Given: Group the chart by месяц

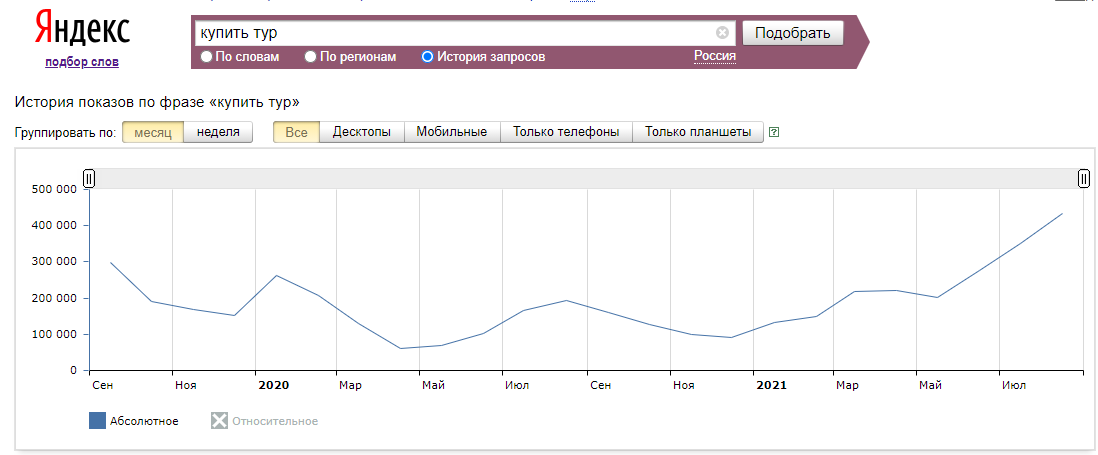Looking at the screenshot, I should click(153, 132).
